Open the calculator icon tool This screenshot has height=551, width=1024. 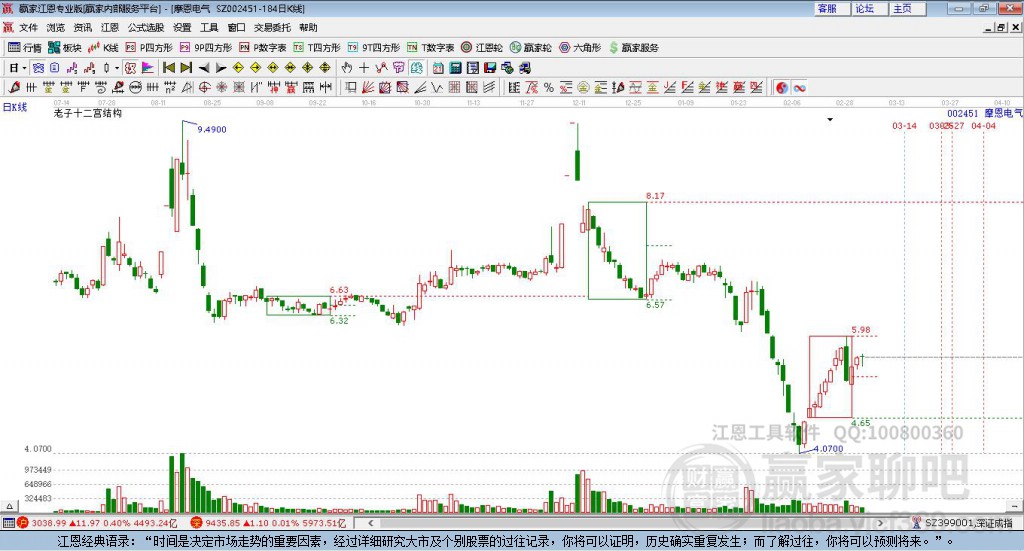coord(455,68)
